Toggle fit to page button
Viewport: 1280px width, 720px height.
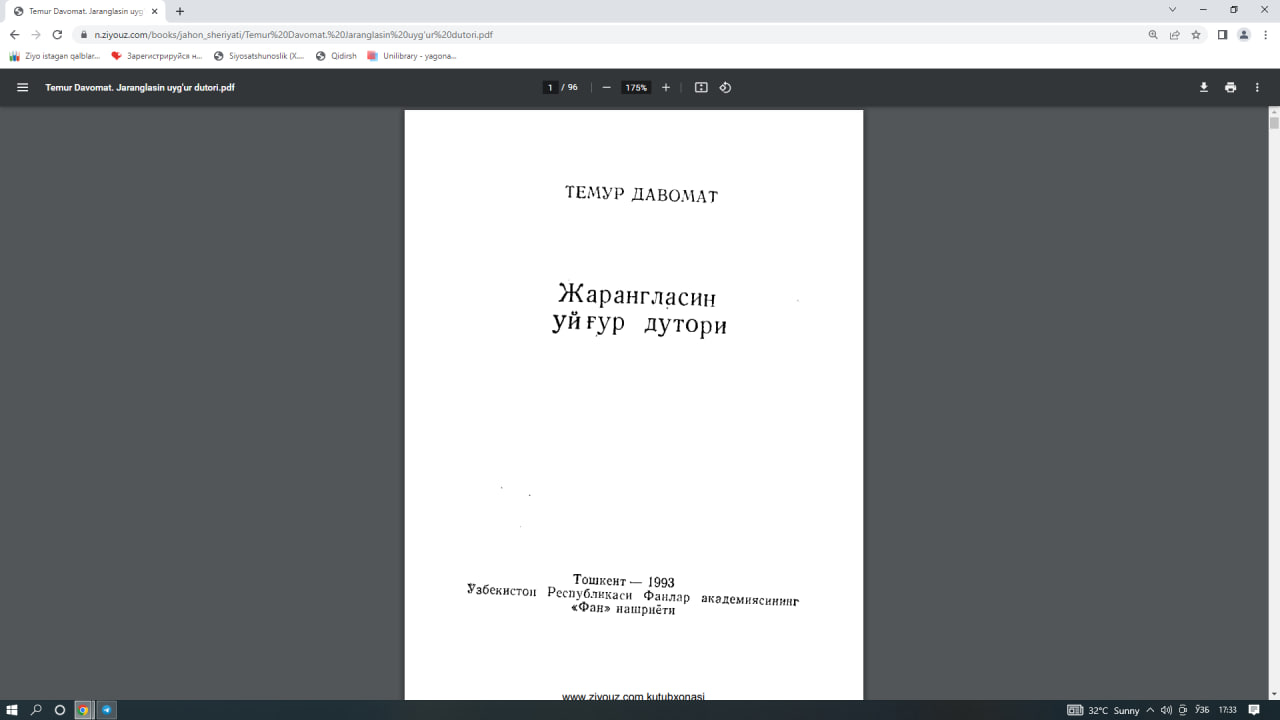pos(701,87)
